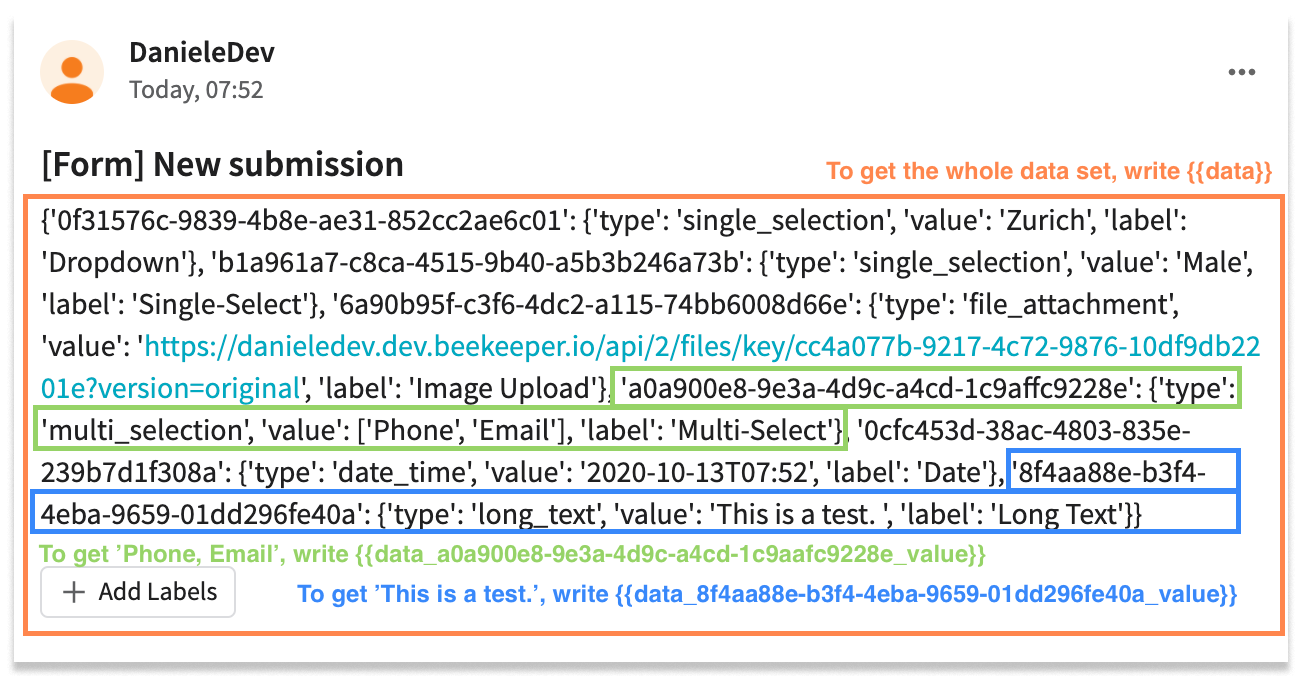Open the three-dot post options menu

pyautogui.click(x=1241, y=73)
